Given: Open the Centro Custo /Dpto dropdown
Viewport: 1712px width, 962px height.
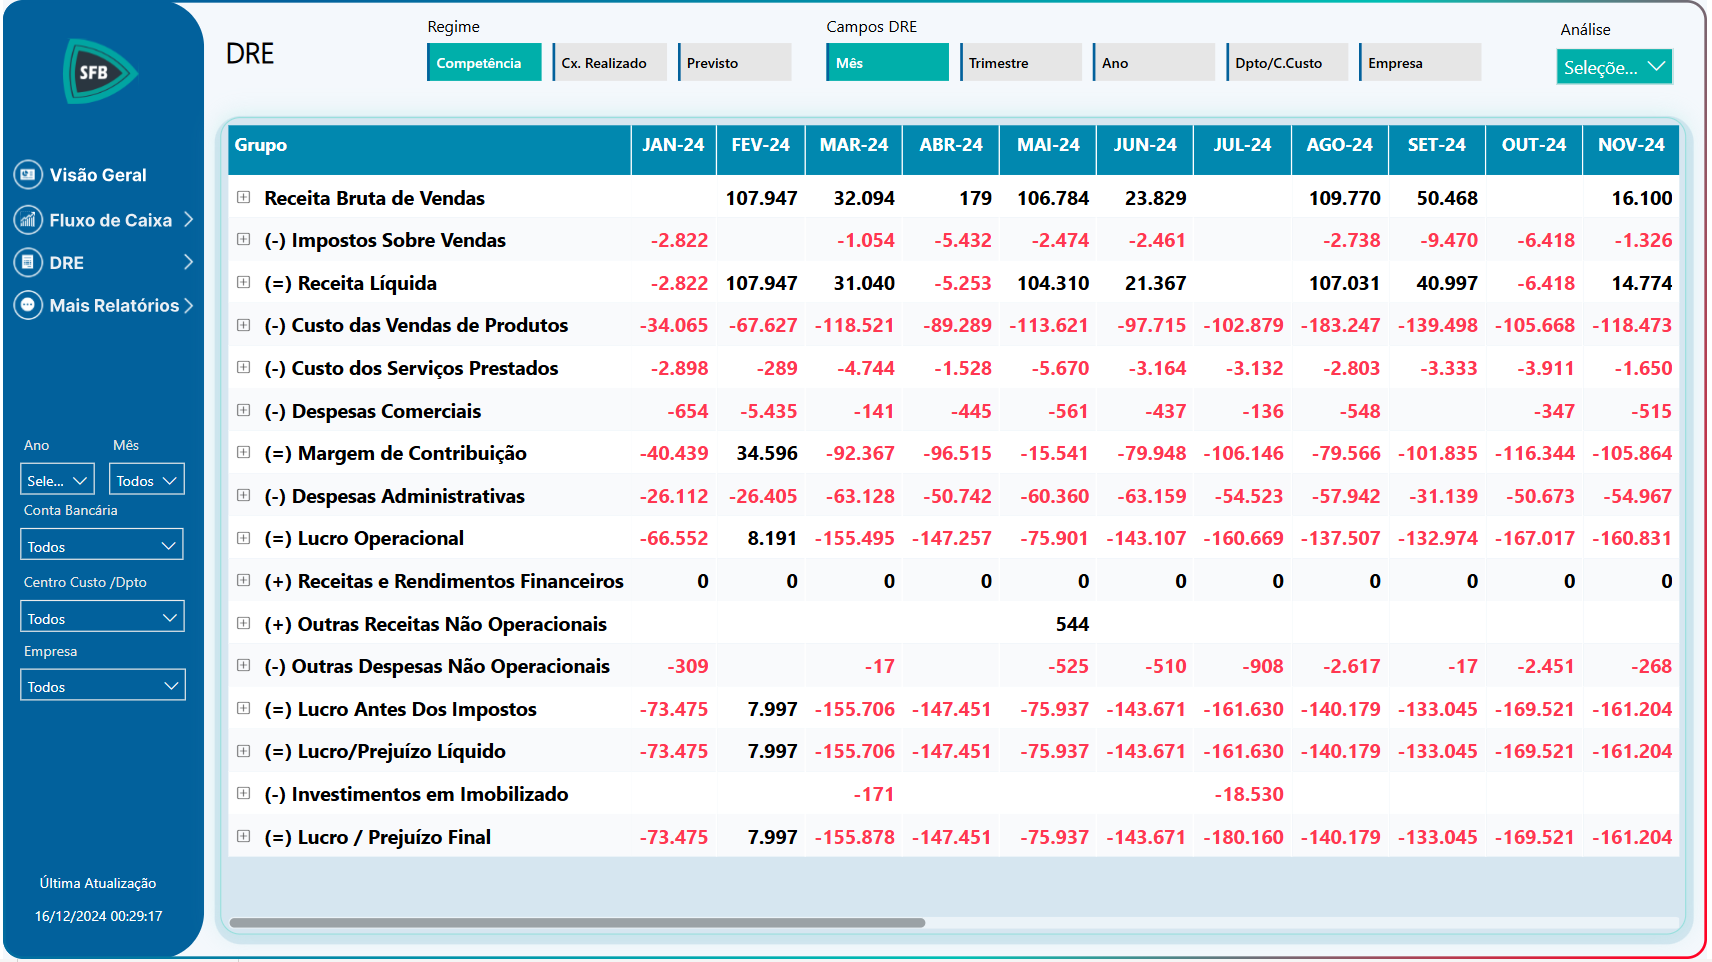Looking at the screenshot, I should [102, 617].
